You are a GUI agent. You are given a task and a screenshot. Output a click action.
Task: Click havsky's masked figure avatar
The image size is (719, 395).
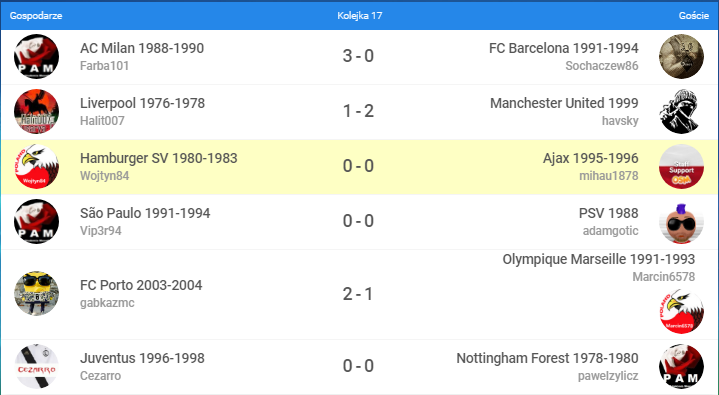point(681,111)
